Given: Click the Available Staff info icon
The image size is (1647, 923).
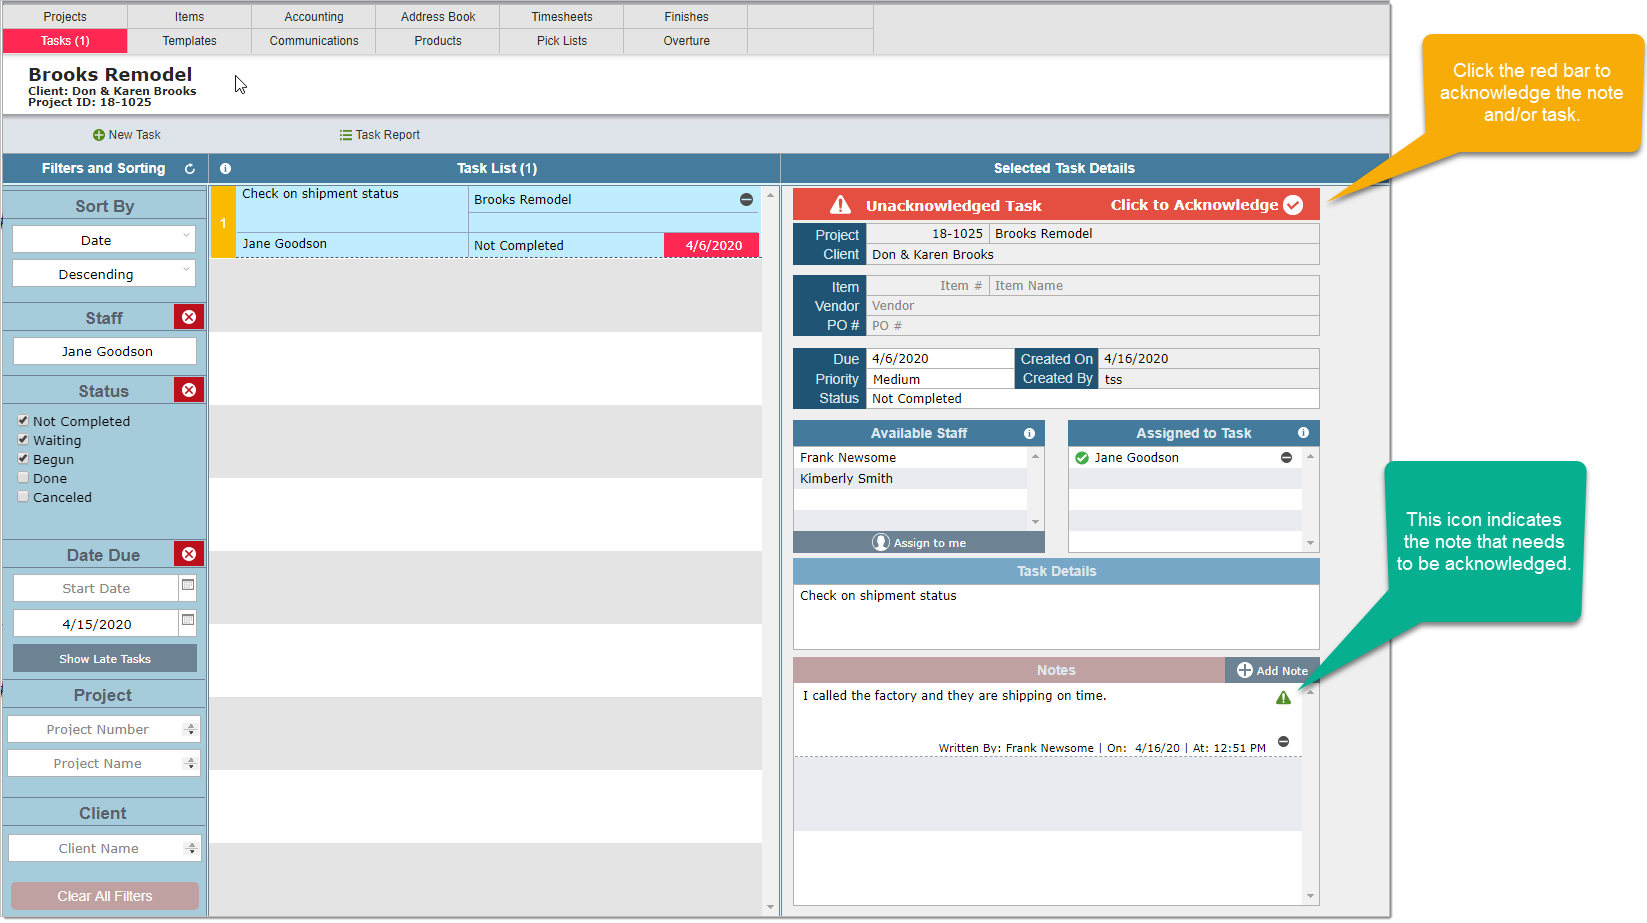Looking at the screenshot, I should coord(1029,433).
